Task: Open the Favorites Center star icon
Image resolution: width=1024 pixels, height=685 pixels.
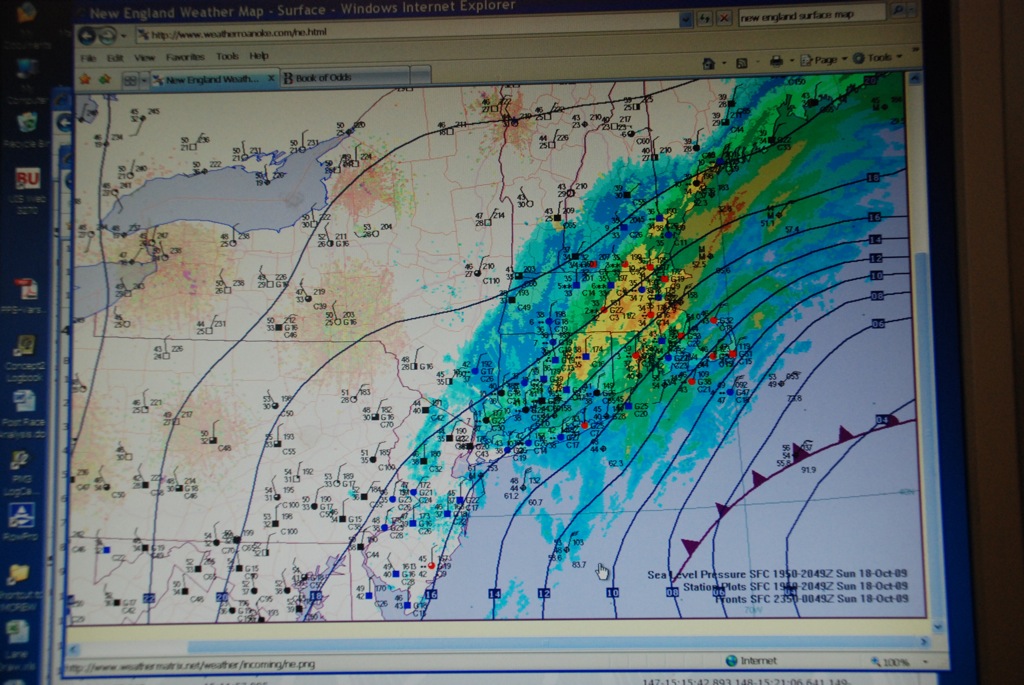Action: (85, 78)
